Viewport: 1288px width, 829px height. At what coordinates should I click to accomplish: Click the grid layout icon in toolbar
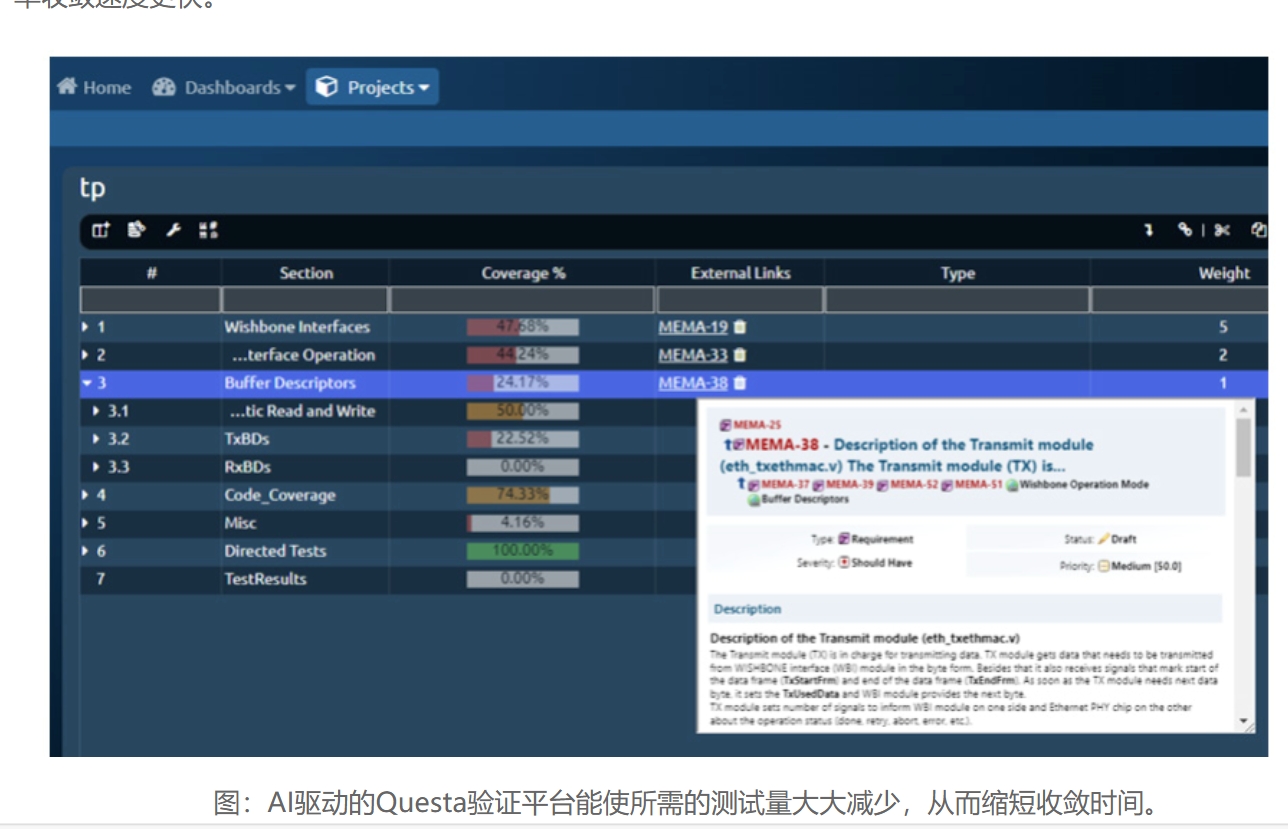pos(208,231)
